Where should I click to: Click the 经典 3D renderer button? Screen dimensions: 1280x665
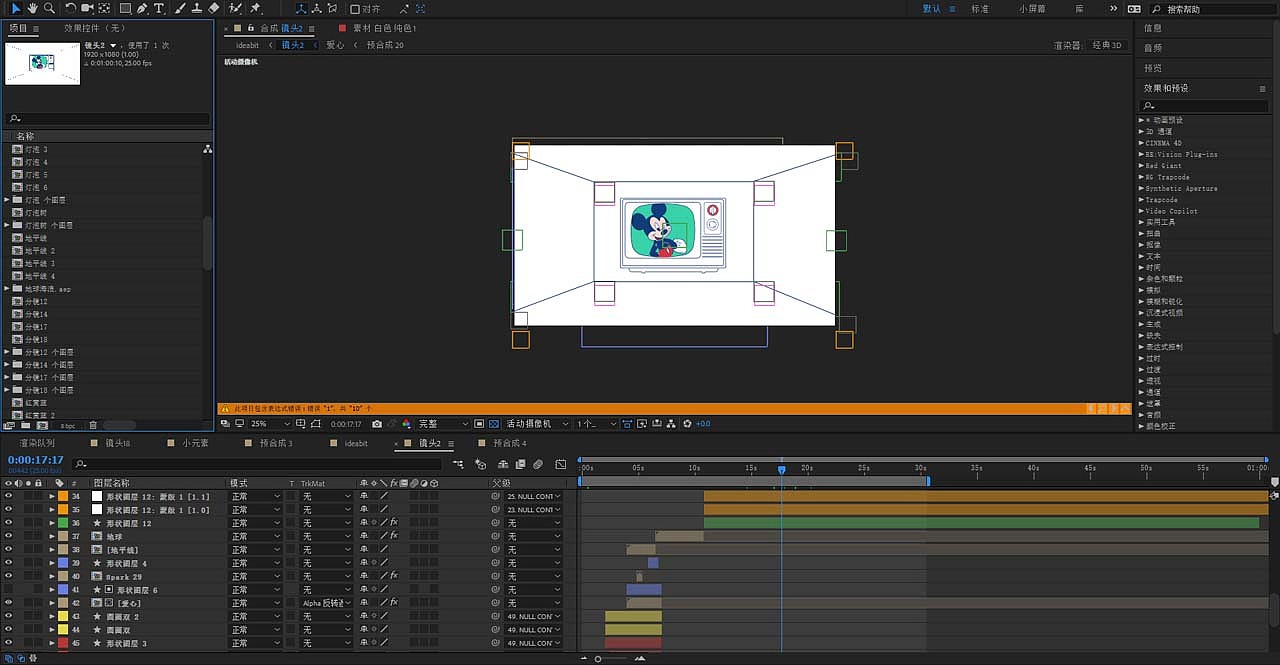tap(1107, 45)
